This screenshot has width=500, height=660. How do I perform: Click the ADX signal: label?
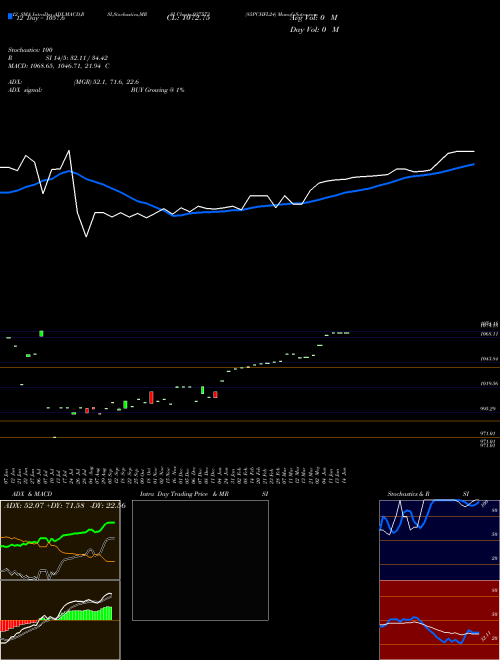(x=24, y=90)
